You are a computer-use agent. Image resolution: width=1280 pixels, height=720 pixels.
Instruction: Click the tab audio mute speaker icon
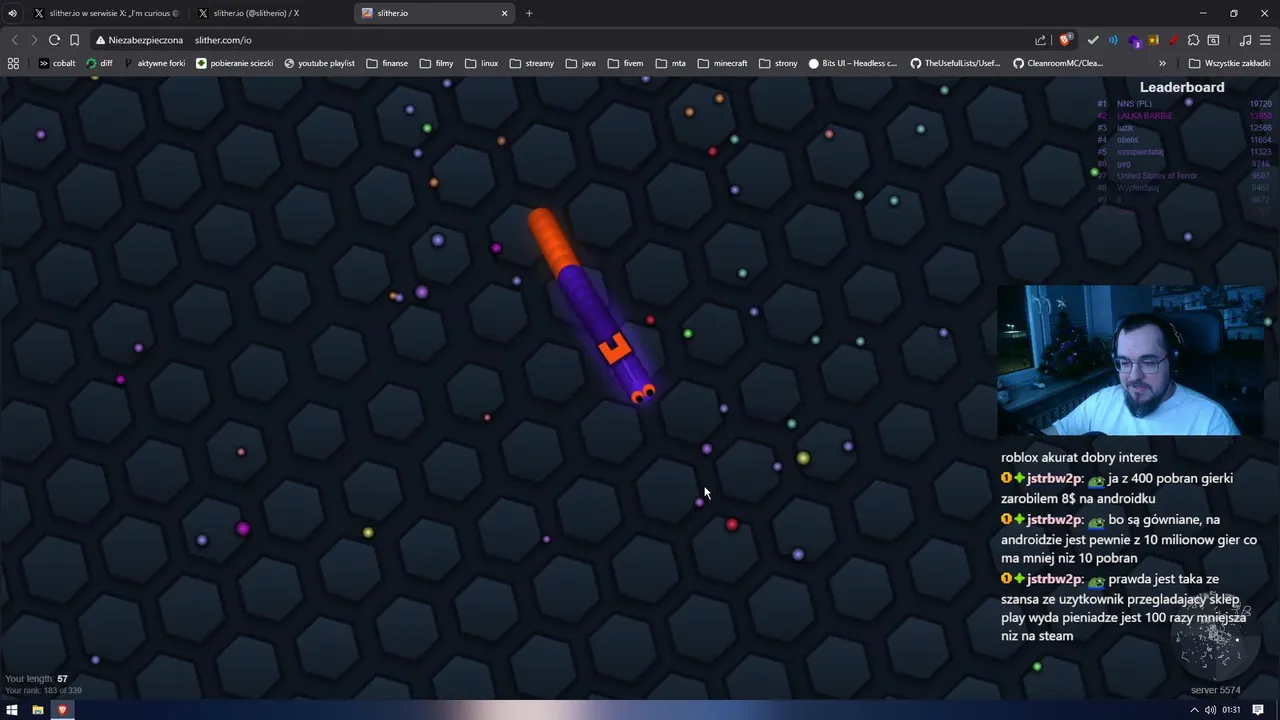[12, 13]
